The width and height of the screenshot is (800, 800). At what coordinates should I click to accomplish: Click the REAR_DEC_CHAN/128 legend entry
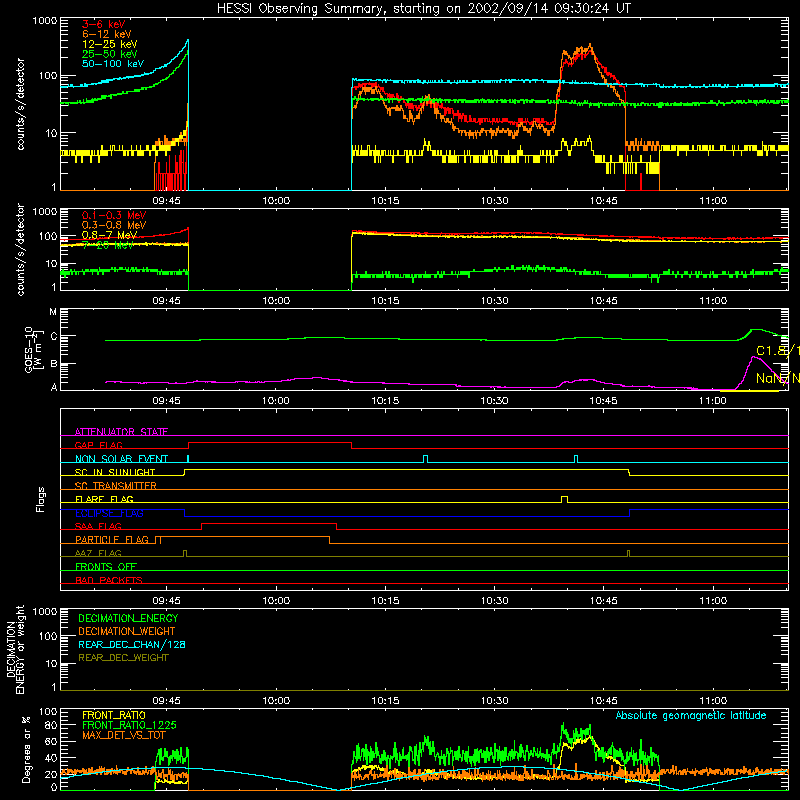(x=132, y=644)
